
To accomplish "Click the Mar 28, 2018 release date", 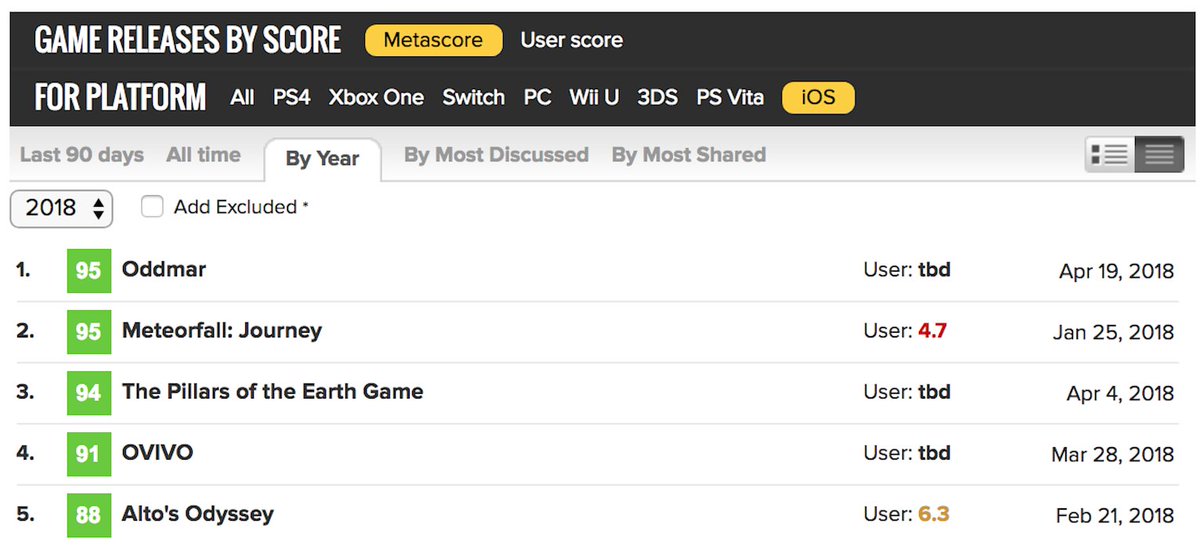I will point(1112,454).
